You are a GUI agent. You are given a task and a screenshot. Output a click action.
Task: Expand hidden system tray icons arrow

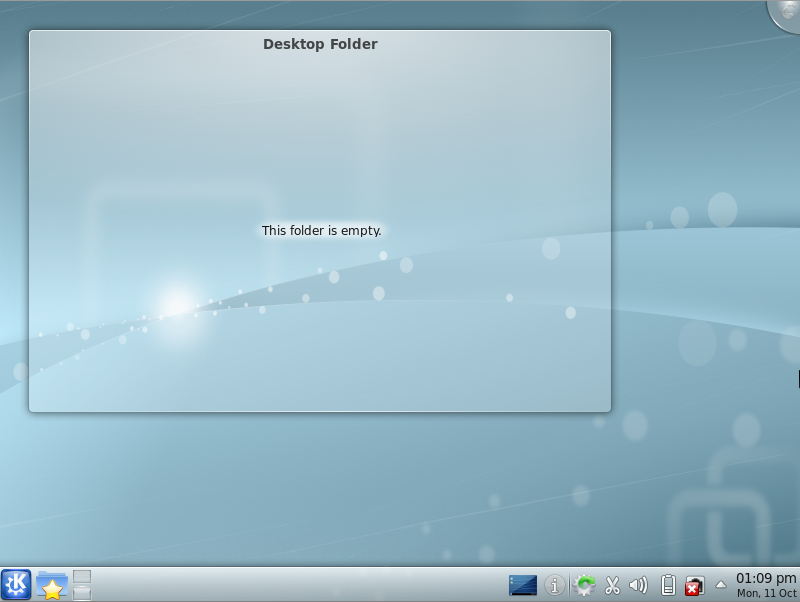tap(720, 585)
